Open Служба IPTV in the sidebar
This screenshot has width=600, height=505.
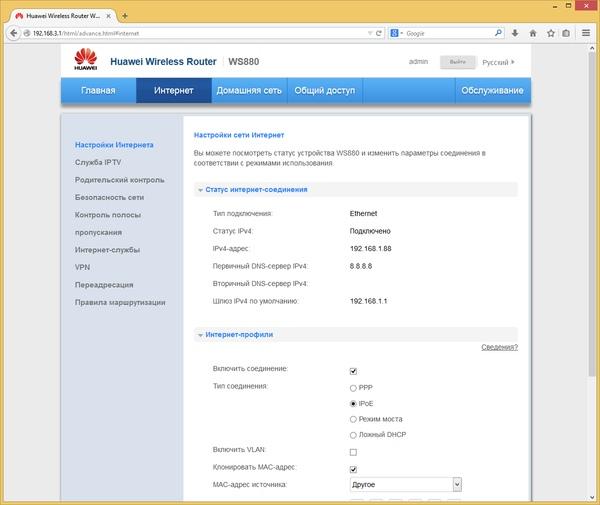pos(98,162)
